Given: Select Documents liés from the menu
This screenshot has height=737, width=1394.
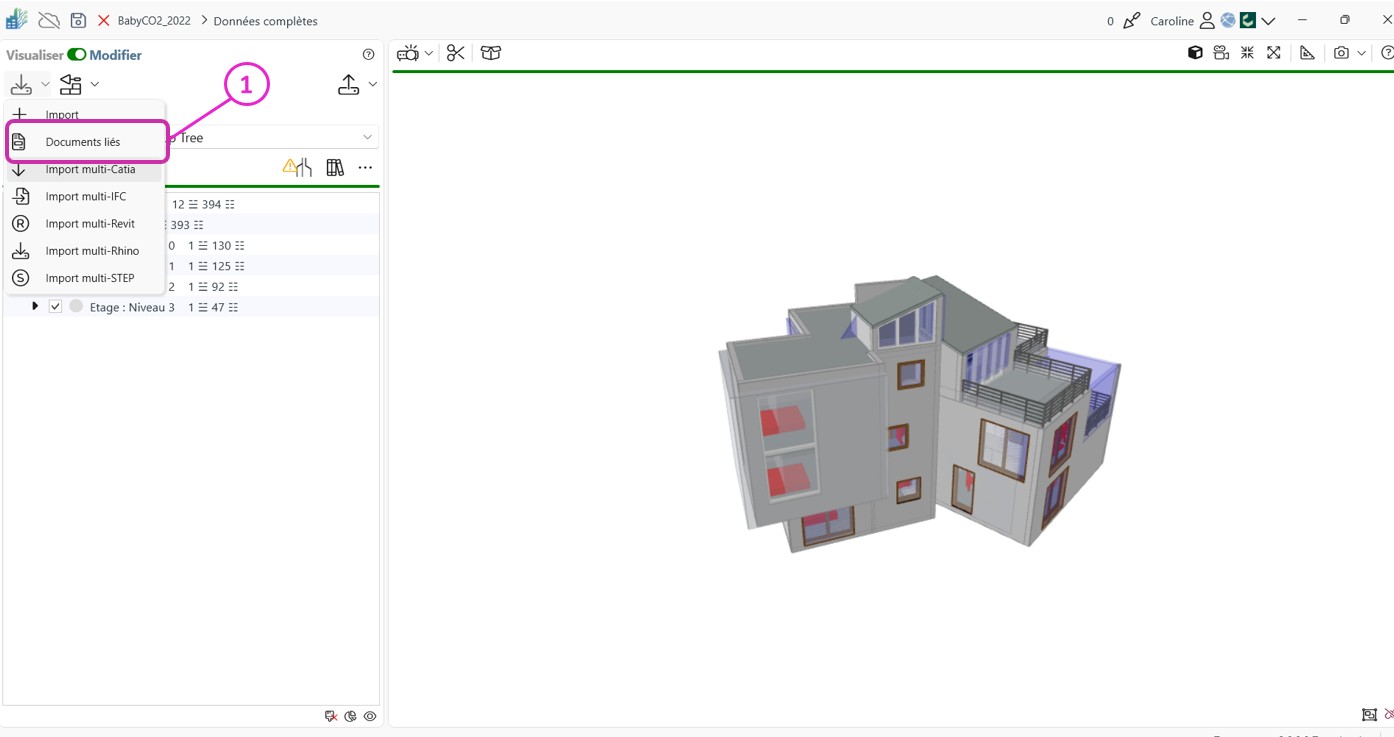Looking at the screenshot, I should pos(83,142).
